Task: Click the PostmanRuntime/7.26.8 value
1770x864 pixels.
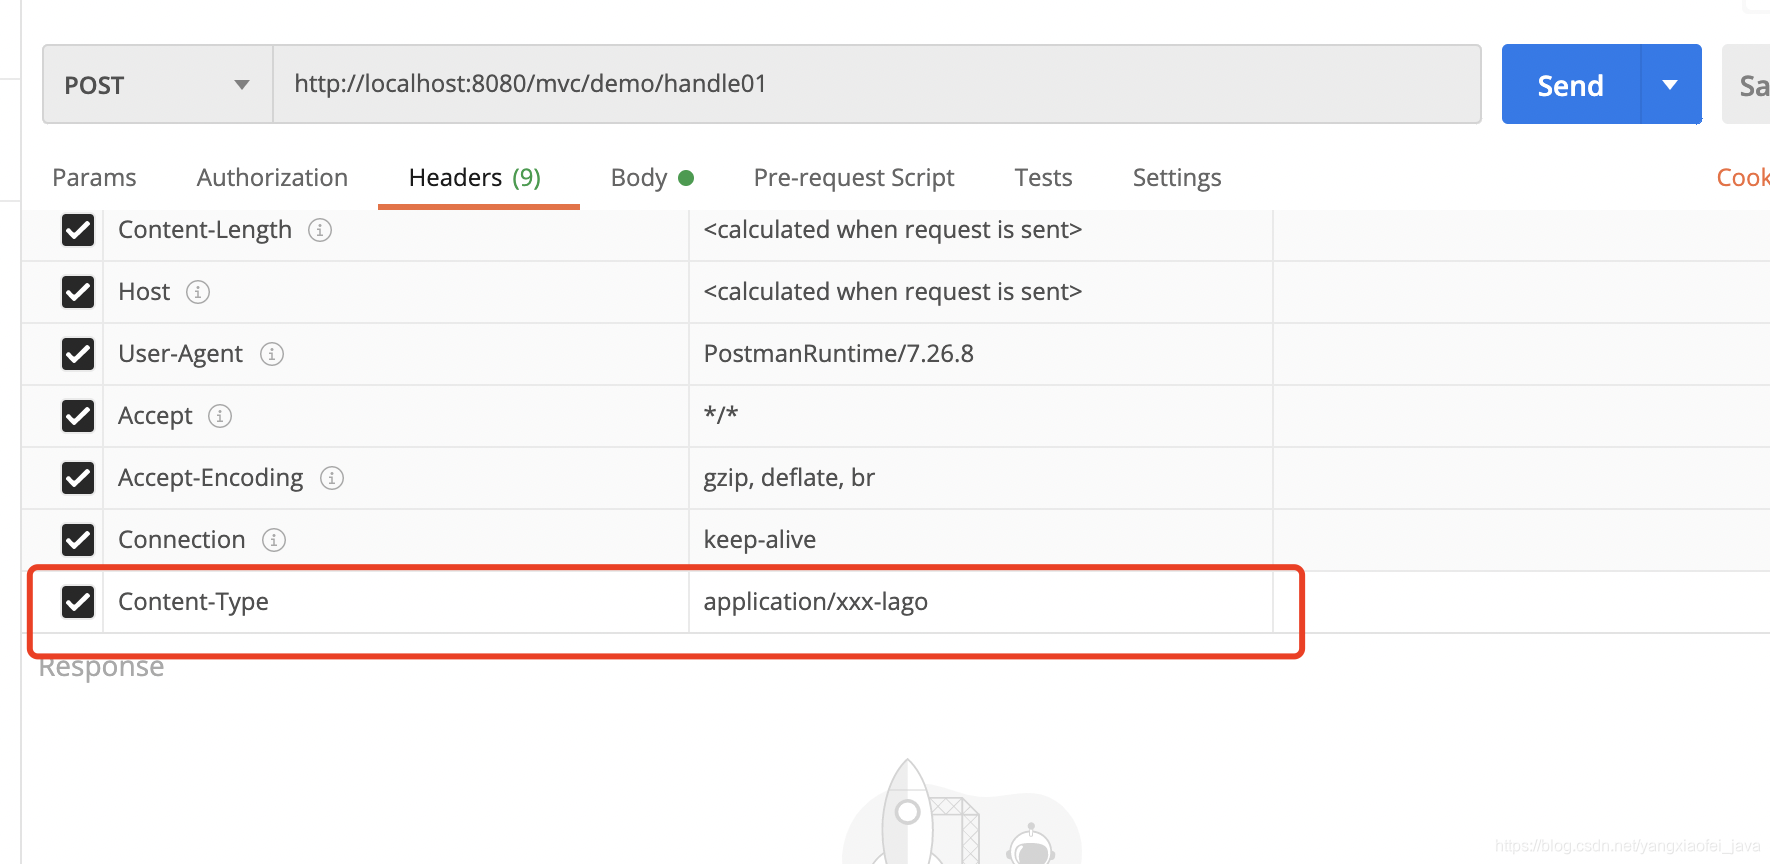Action: 838,354
